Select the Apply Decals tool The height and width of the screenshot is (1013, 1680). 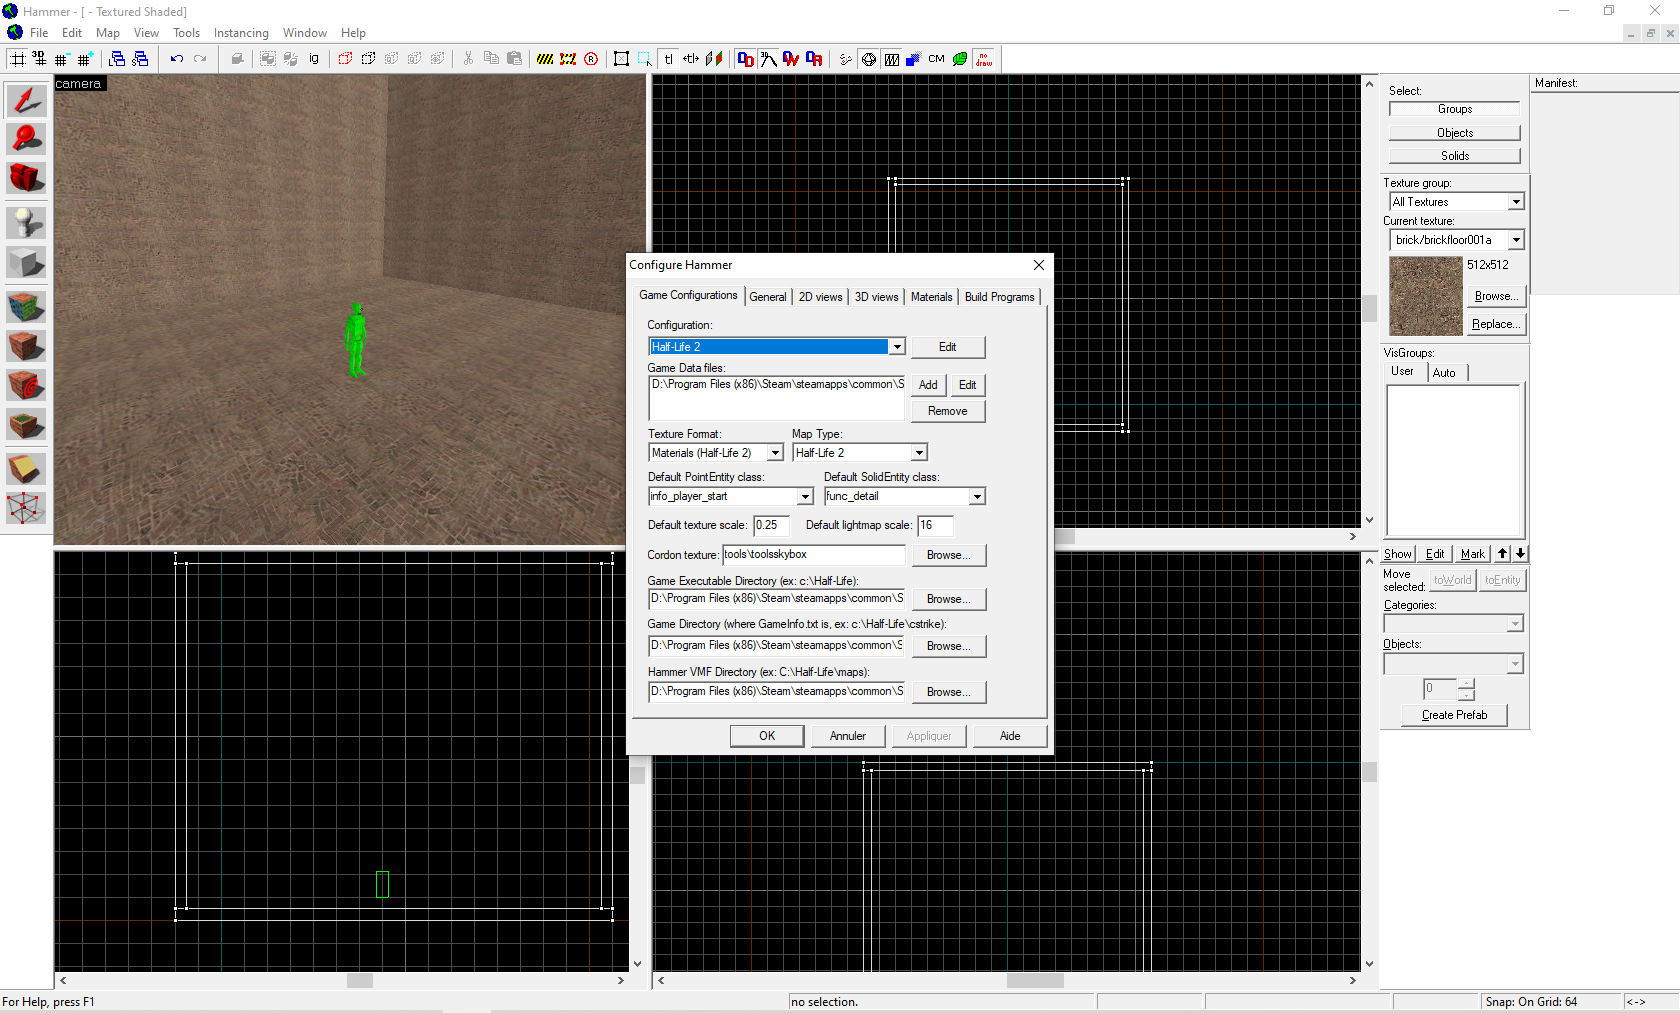pyautogui.click(x=26, y=385)
